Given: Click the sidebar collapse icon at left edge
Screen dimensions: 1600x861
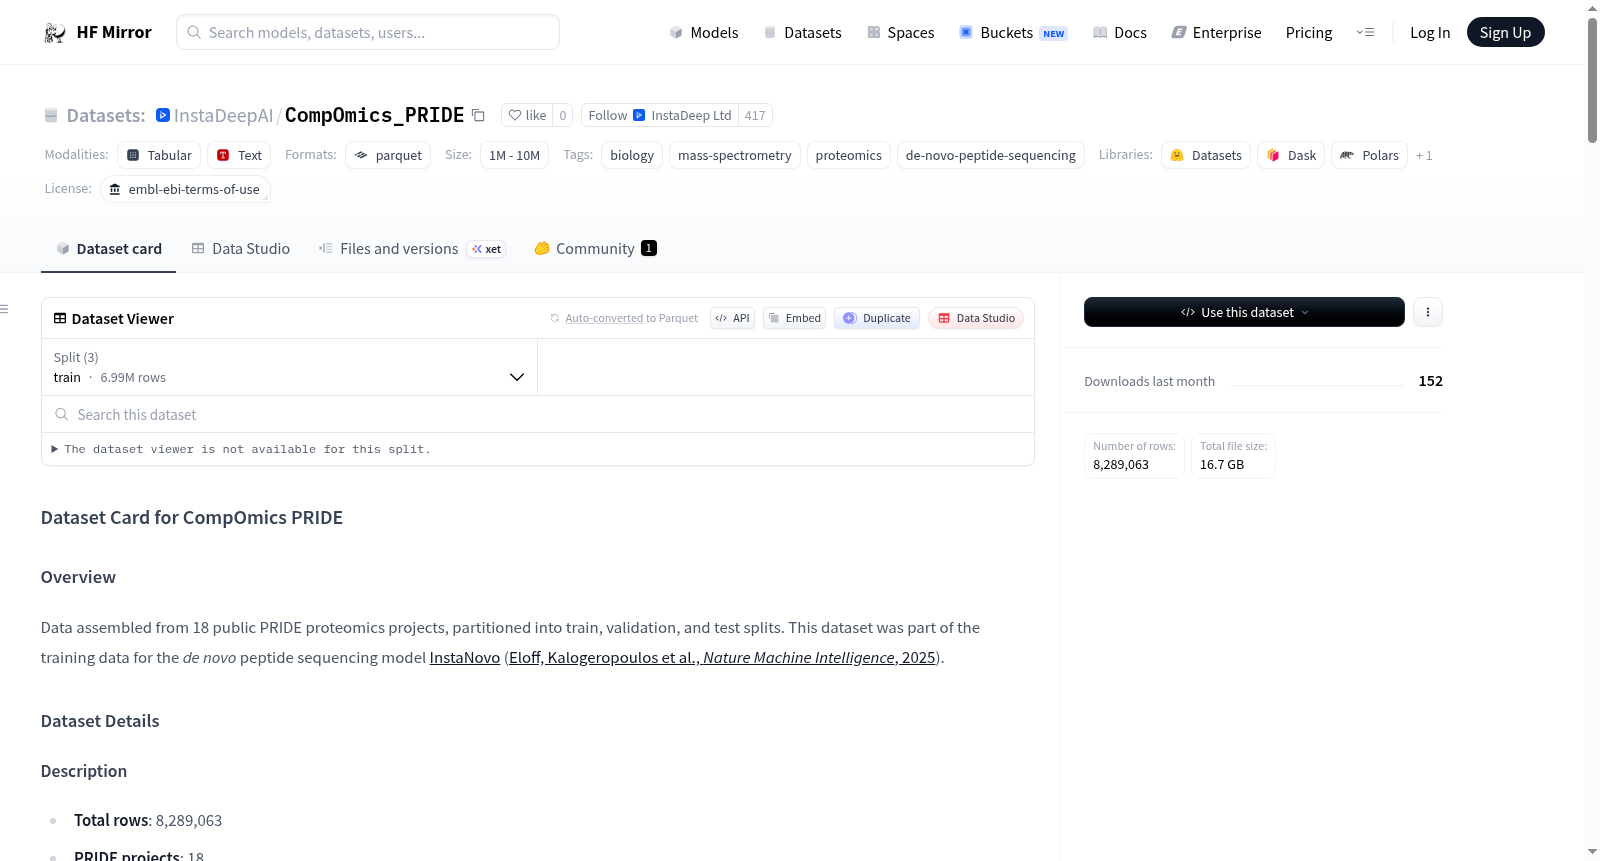Looking at the screenshot, I should (x=5, y=309).
